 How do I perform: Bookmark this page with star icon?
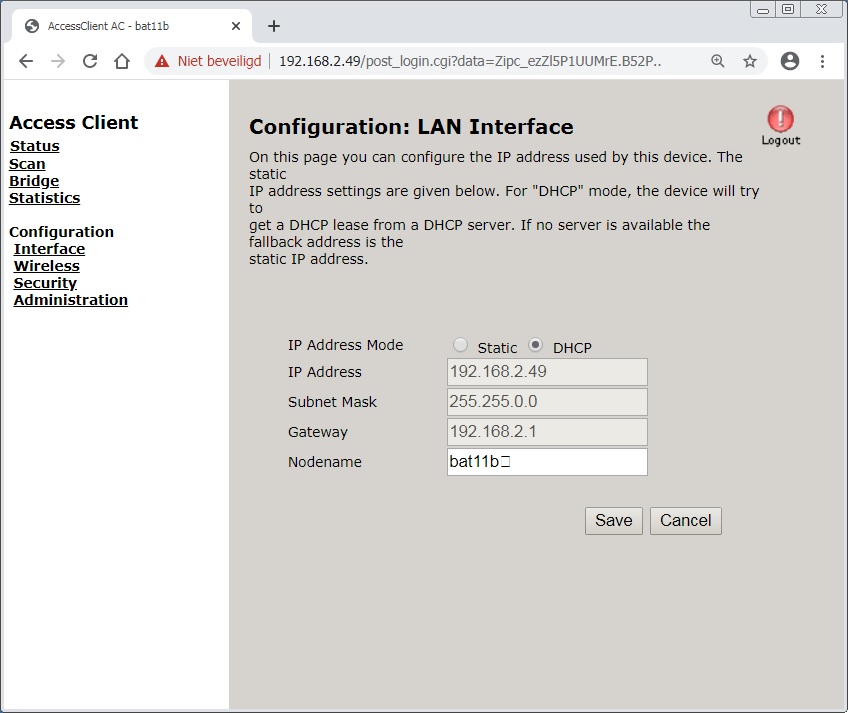[750, 61]
